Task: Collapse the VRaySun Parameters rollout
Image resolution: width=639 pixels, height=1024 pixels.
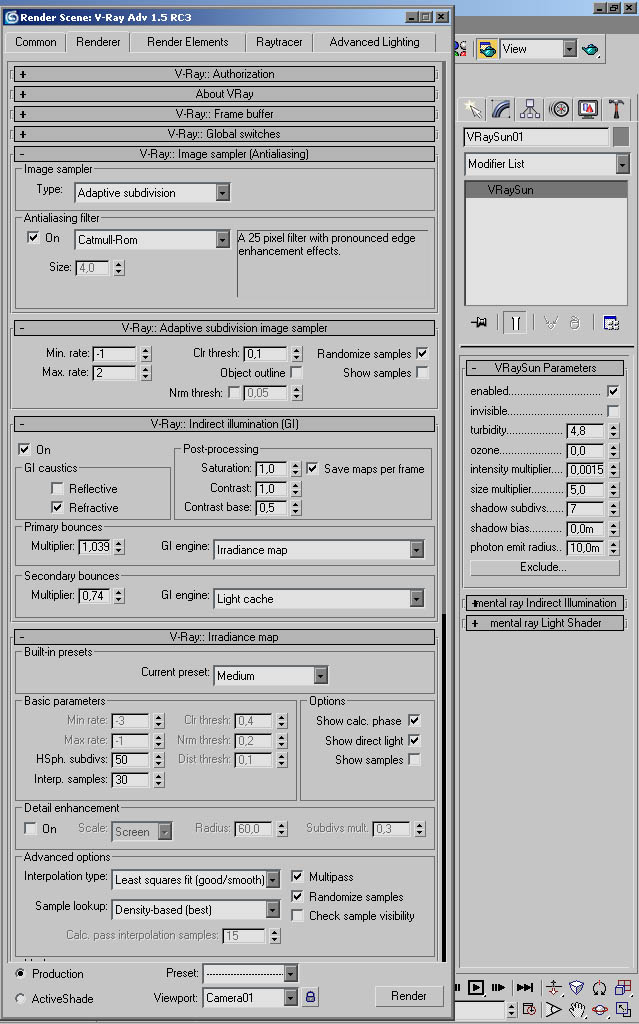Action: tap(545, 368)
